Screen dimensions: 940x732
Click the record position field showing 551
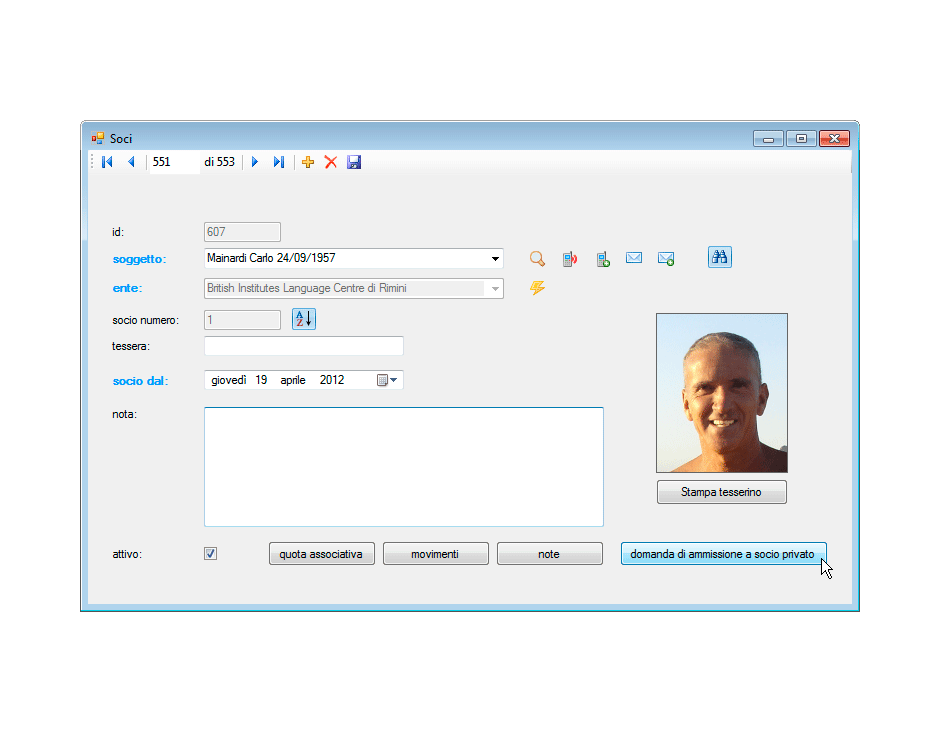174,162
